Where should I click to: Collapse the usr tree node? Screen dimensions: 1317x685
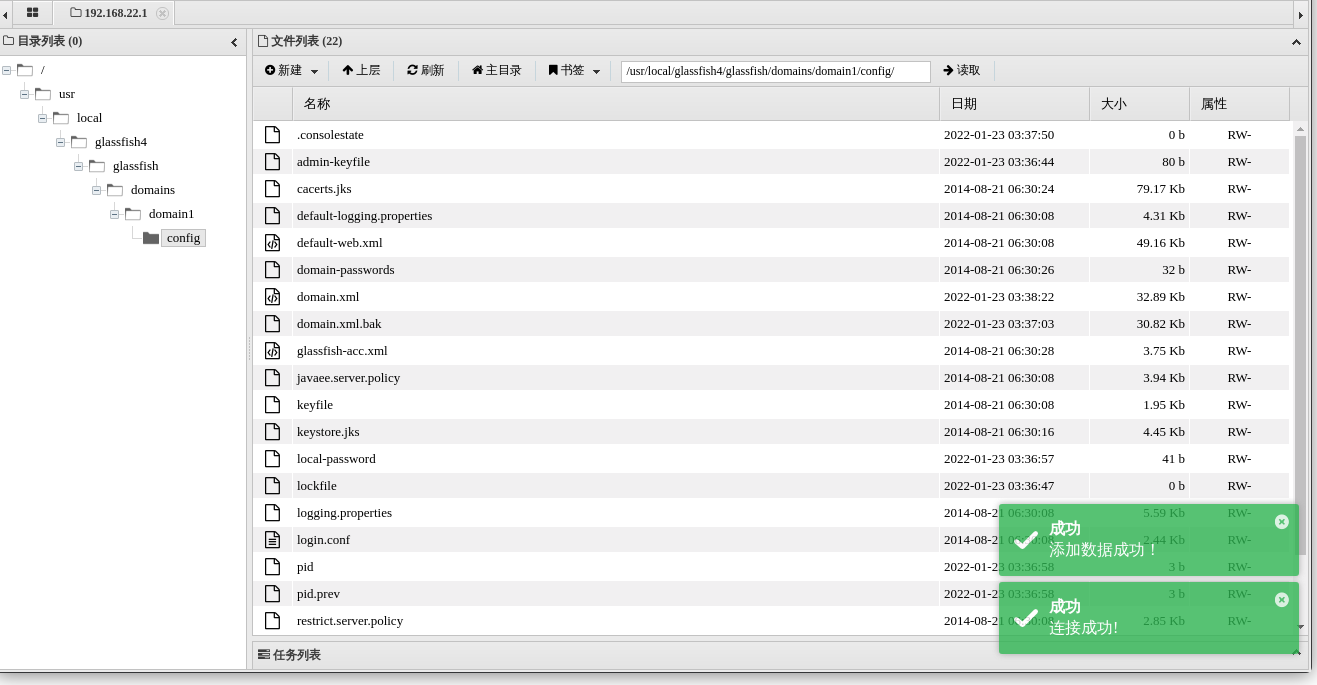(25, 94)
